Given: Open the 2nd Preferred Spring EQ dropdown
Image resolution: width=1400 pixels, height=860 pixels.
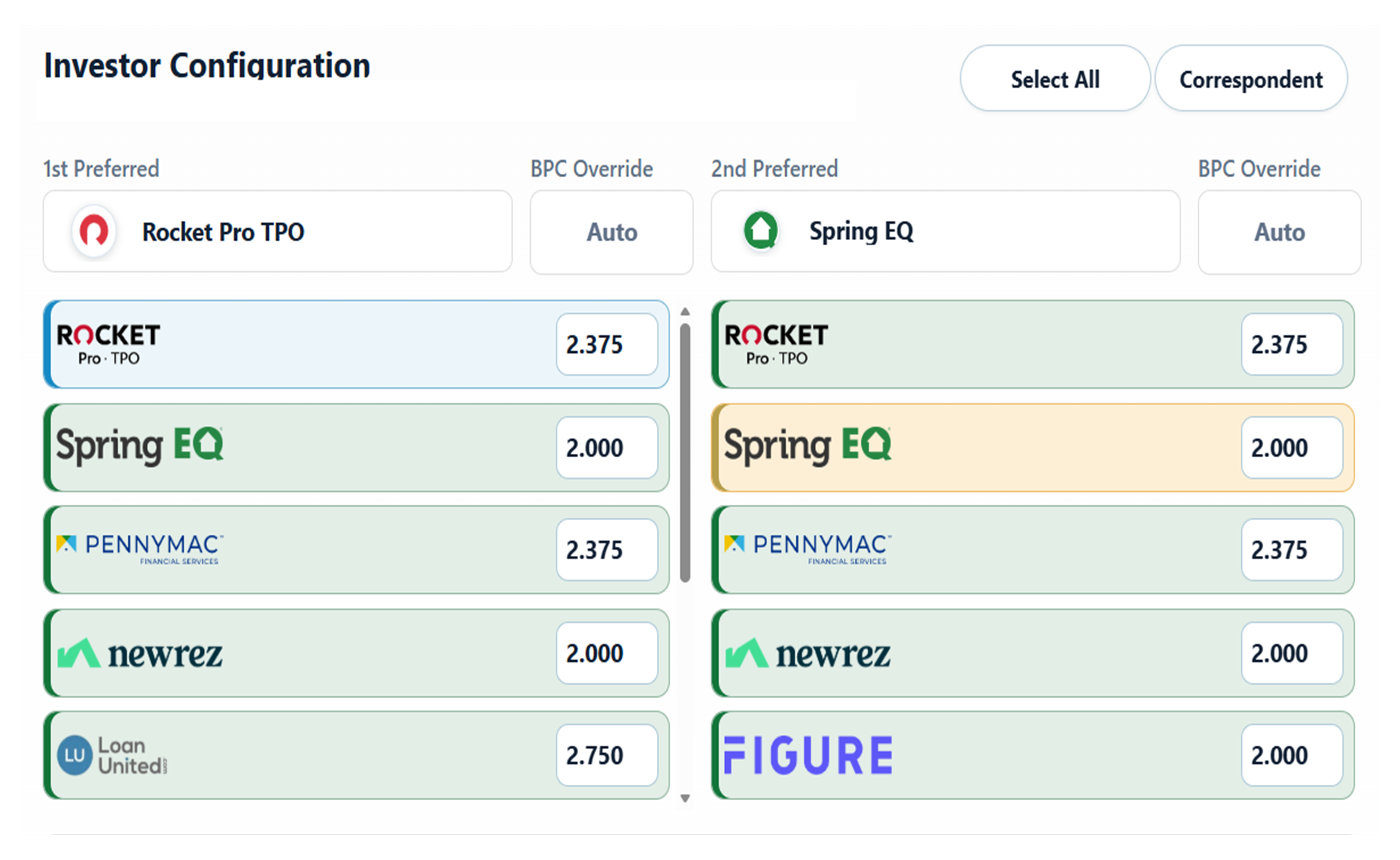Looking at the screenshot, I should point(945,232).
